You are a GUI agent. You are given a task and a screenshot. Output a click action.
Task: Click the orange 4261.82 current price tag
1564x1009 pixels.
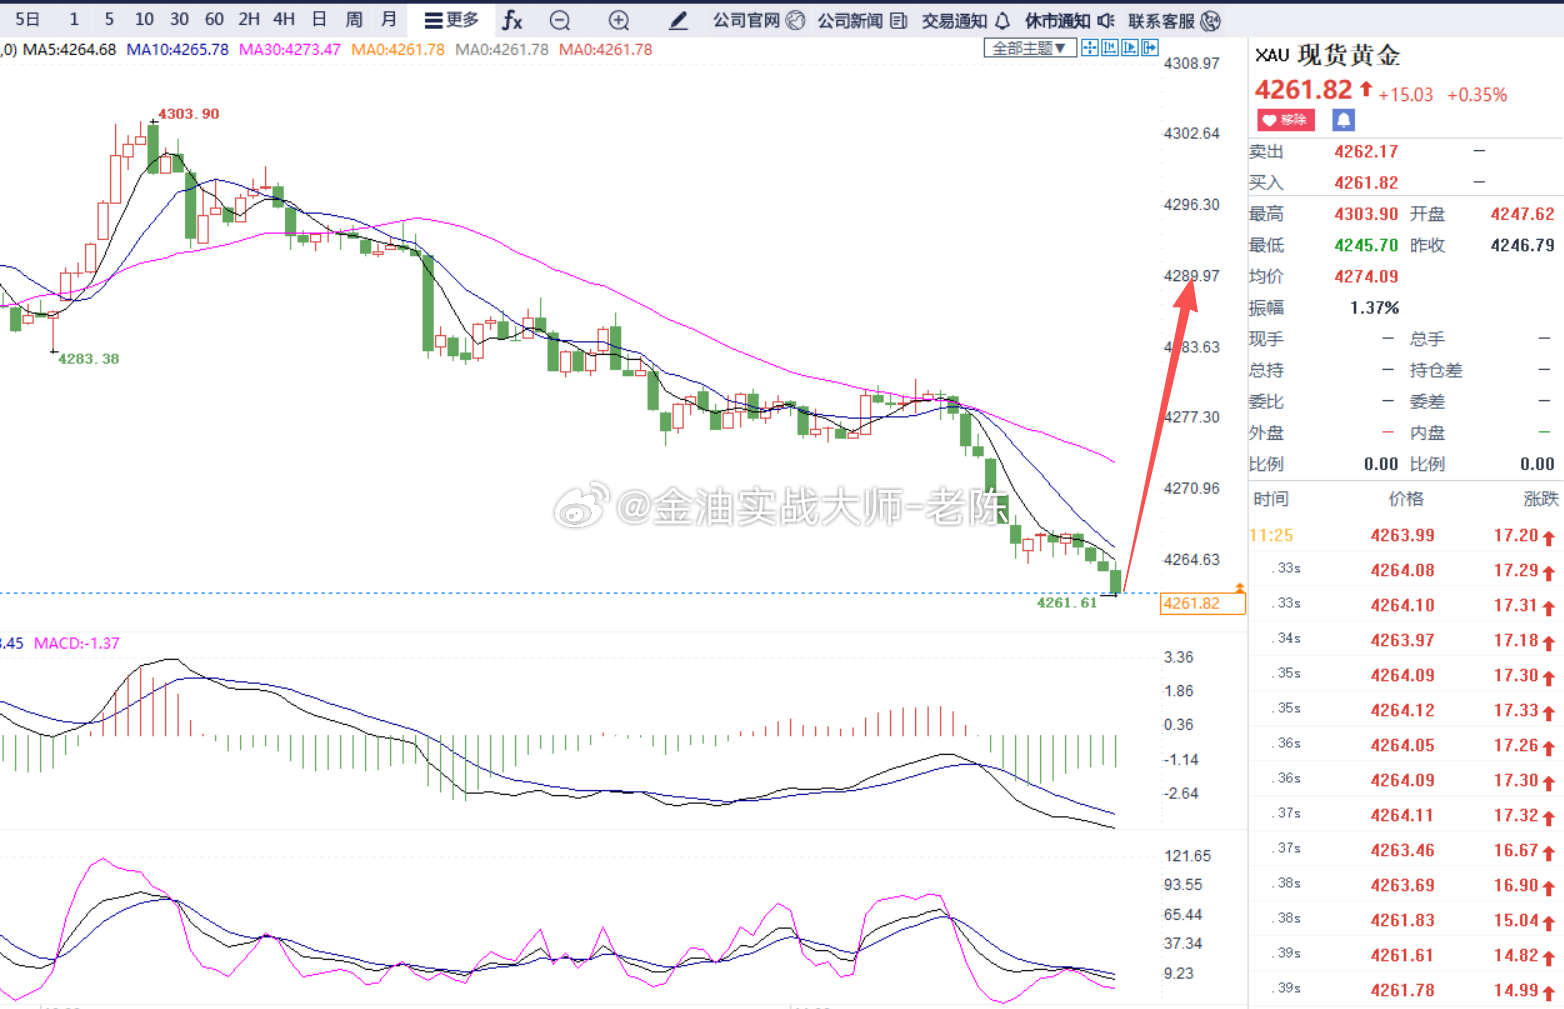click(1202, 603)
